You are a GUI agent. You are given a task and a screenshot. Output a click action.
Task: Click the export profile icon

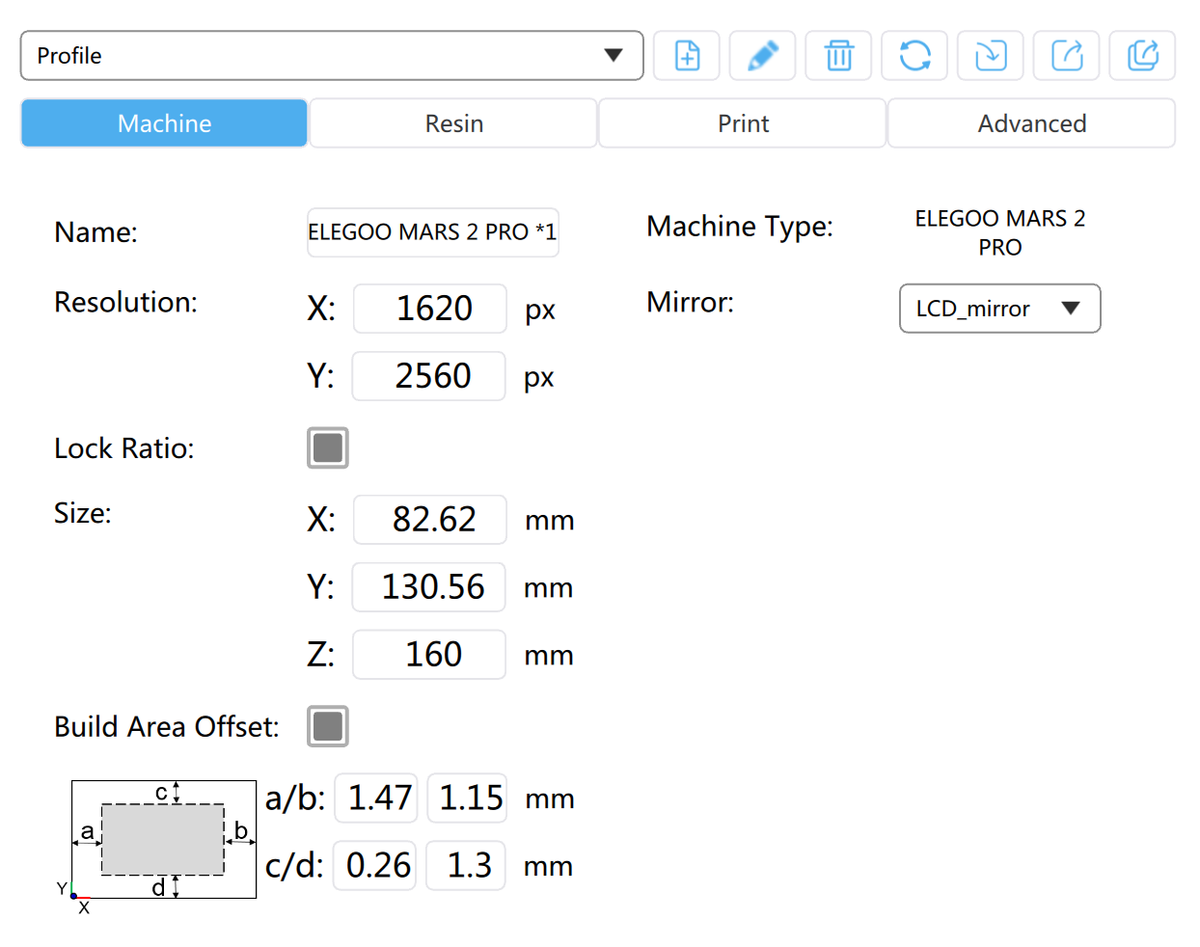coord(1067,56)
